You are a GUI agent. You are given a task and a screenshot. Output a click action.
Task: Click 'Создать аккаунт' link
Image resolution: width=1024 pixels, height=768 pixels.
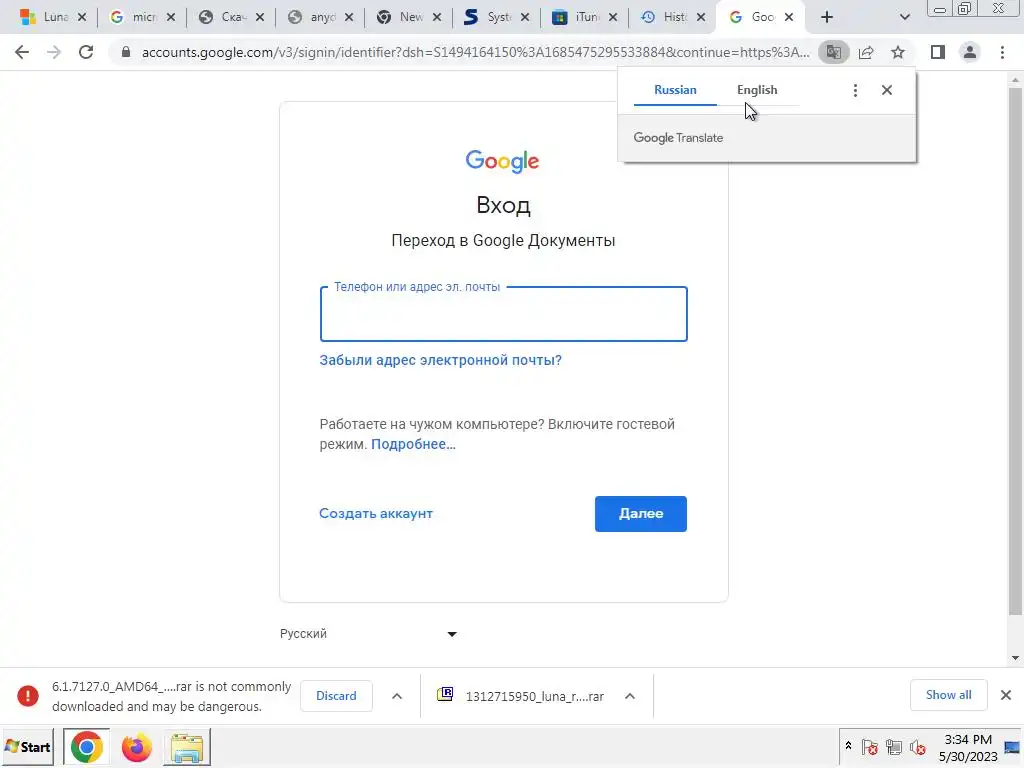coord(376,513)
